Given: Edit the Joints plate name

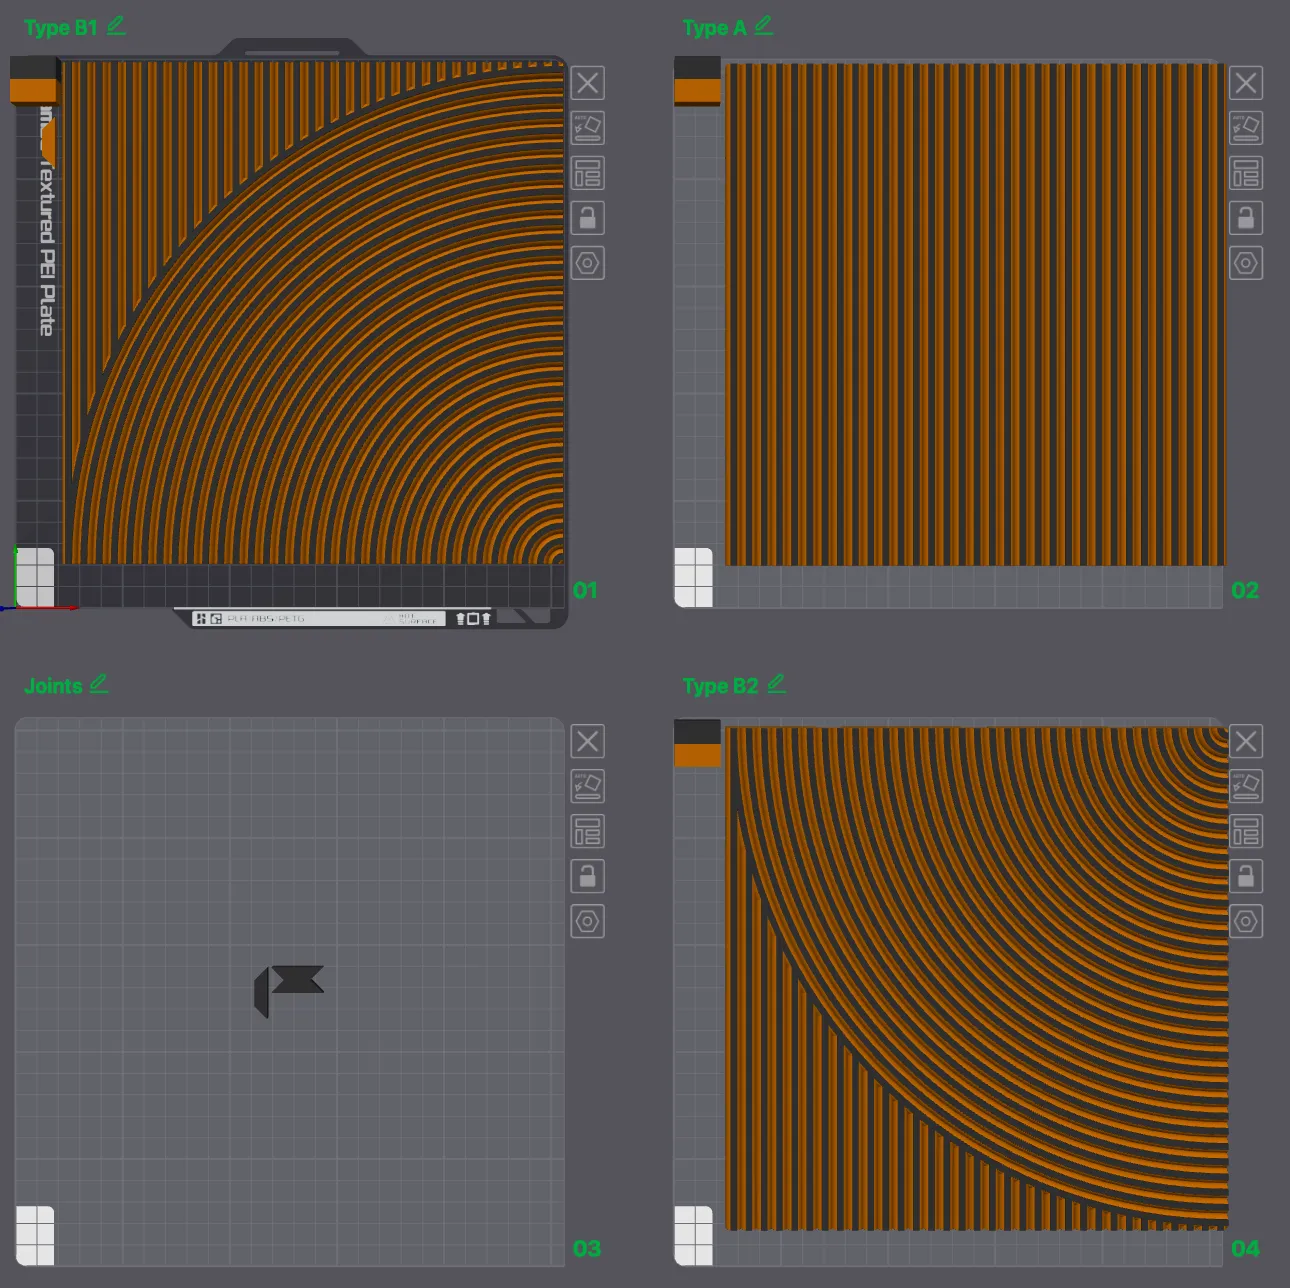Looking at the screenshot, I should [x=98, y=684].
